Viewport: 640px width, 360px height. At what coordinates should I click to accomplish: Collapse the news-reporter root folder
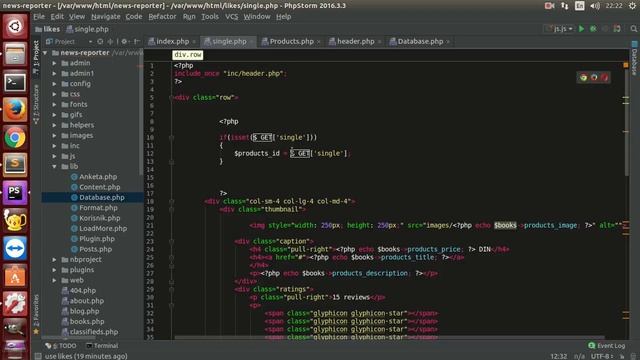(x=45, y=53)
